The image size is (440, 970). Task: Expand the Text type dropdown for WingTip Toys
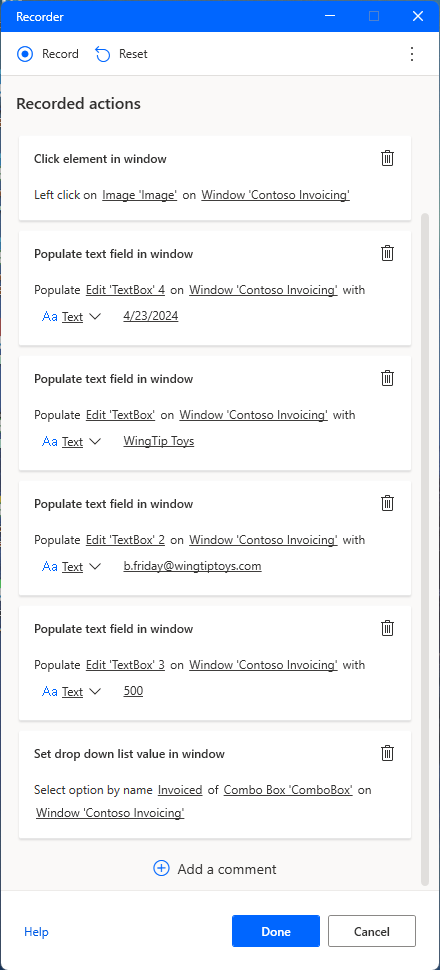(95, 441)
